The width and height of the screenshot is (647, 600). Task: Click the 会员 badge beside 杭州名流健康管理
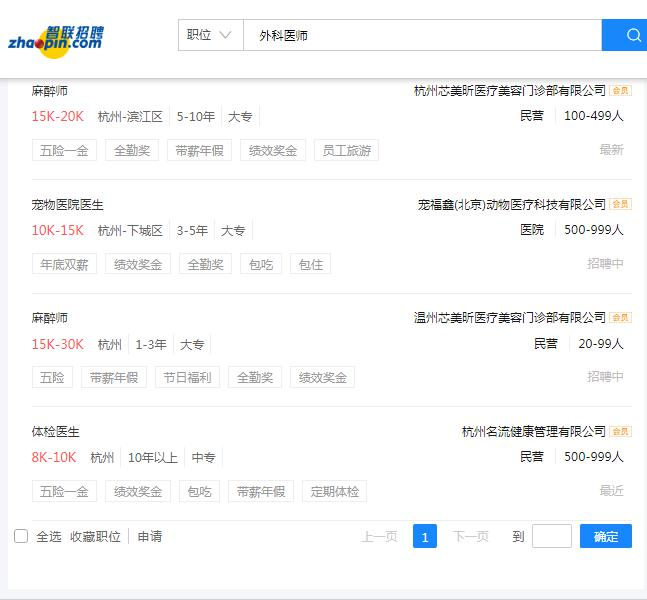point(621,432)
